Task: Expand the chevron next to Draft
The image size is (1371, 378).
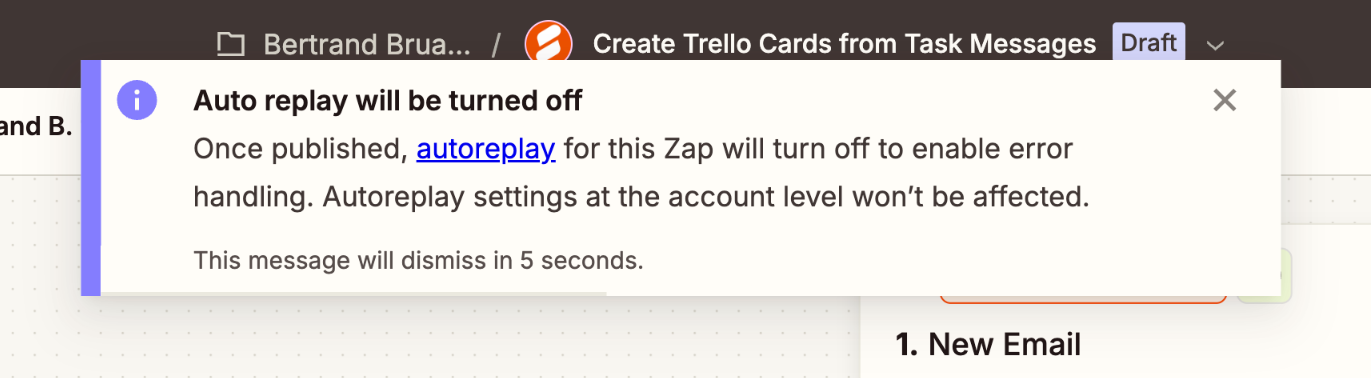Action: pyautogui.click(x=1215, y=45)
